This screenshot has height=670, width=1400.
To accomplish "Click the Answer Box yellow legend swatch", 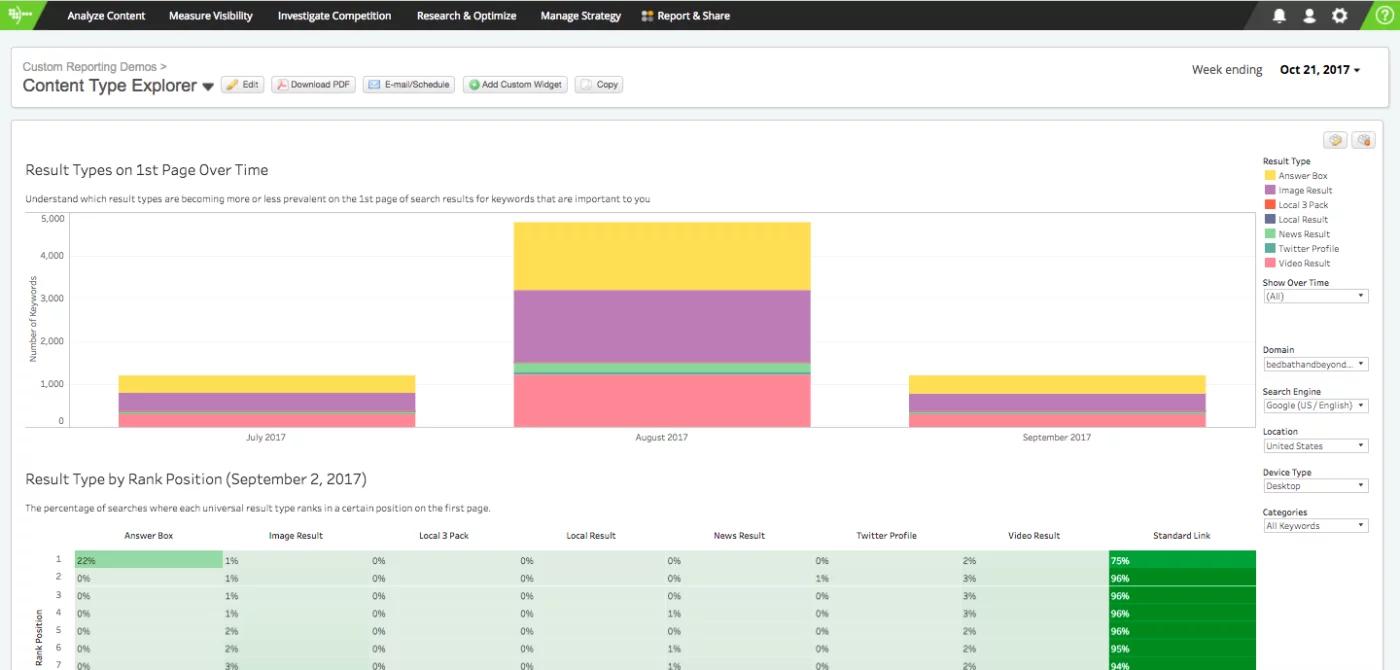I will pyautogui.click(x=1269, y=176).
